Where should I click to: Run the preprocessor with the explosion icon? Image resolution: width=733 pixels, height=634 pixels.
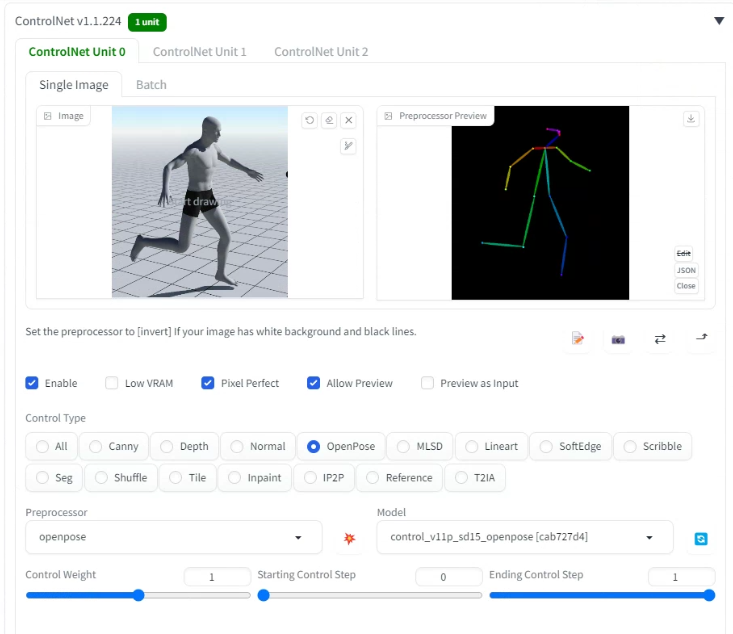(x=349, y=538)
